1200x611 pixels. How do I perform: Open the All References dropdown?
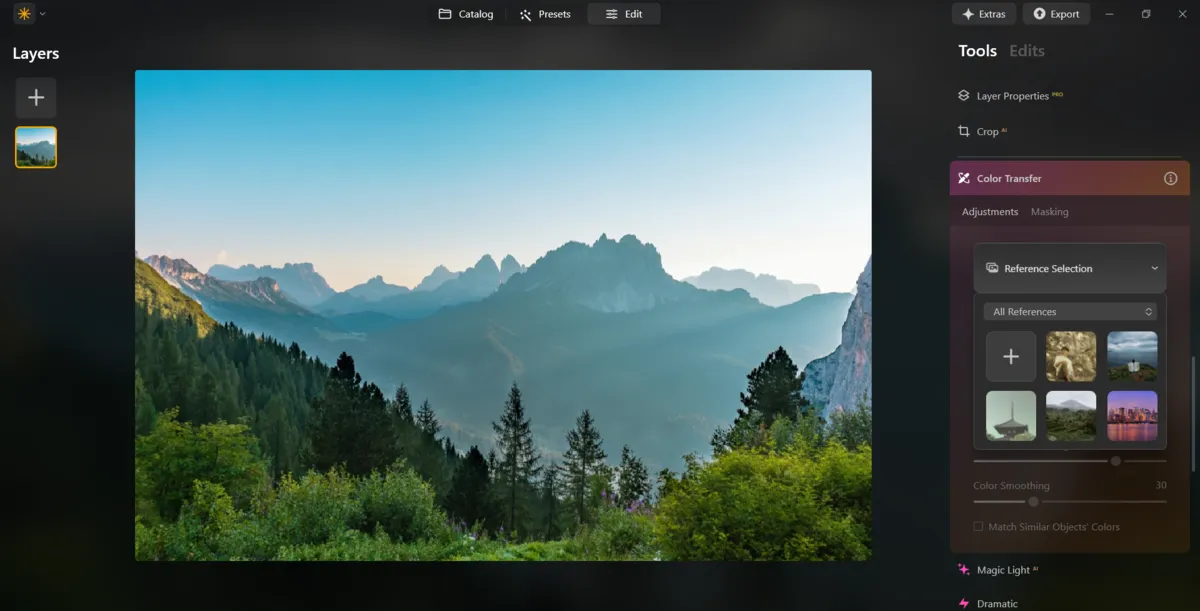(x=1070, y=311)
